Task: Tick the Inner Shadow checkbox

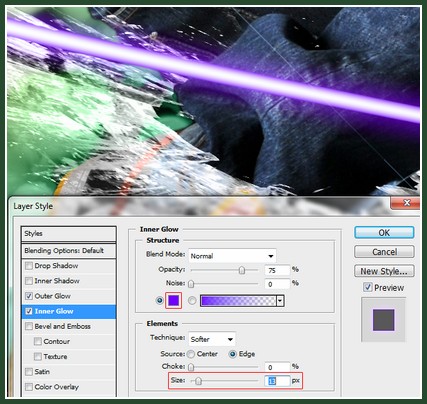Action: (x=29, y=281)
